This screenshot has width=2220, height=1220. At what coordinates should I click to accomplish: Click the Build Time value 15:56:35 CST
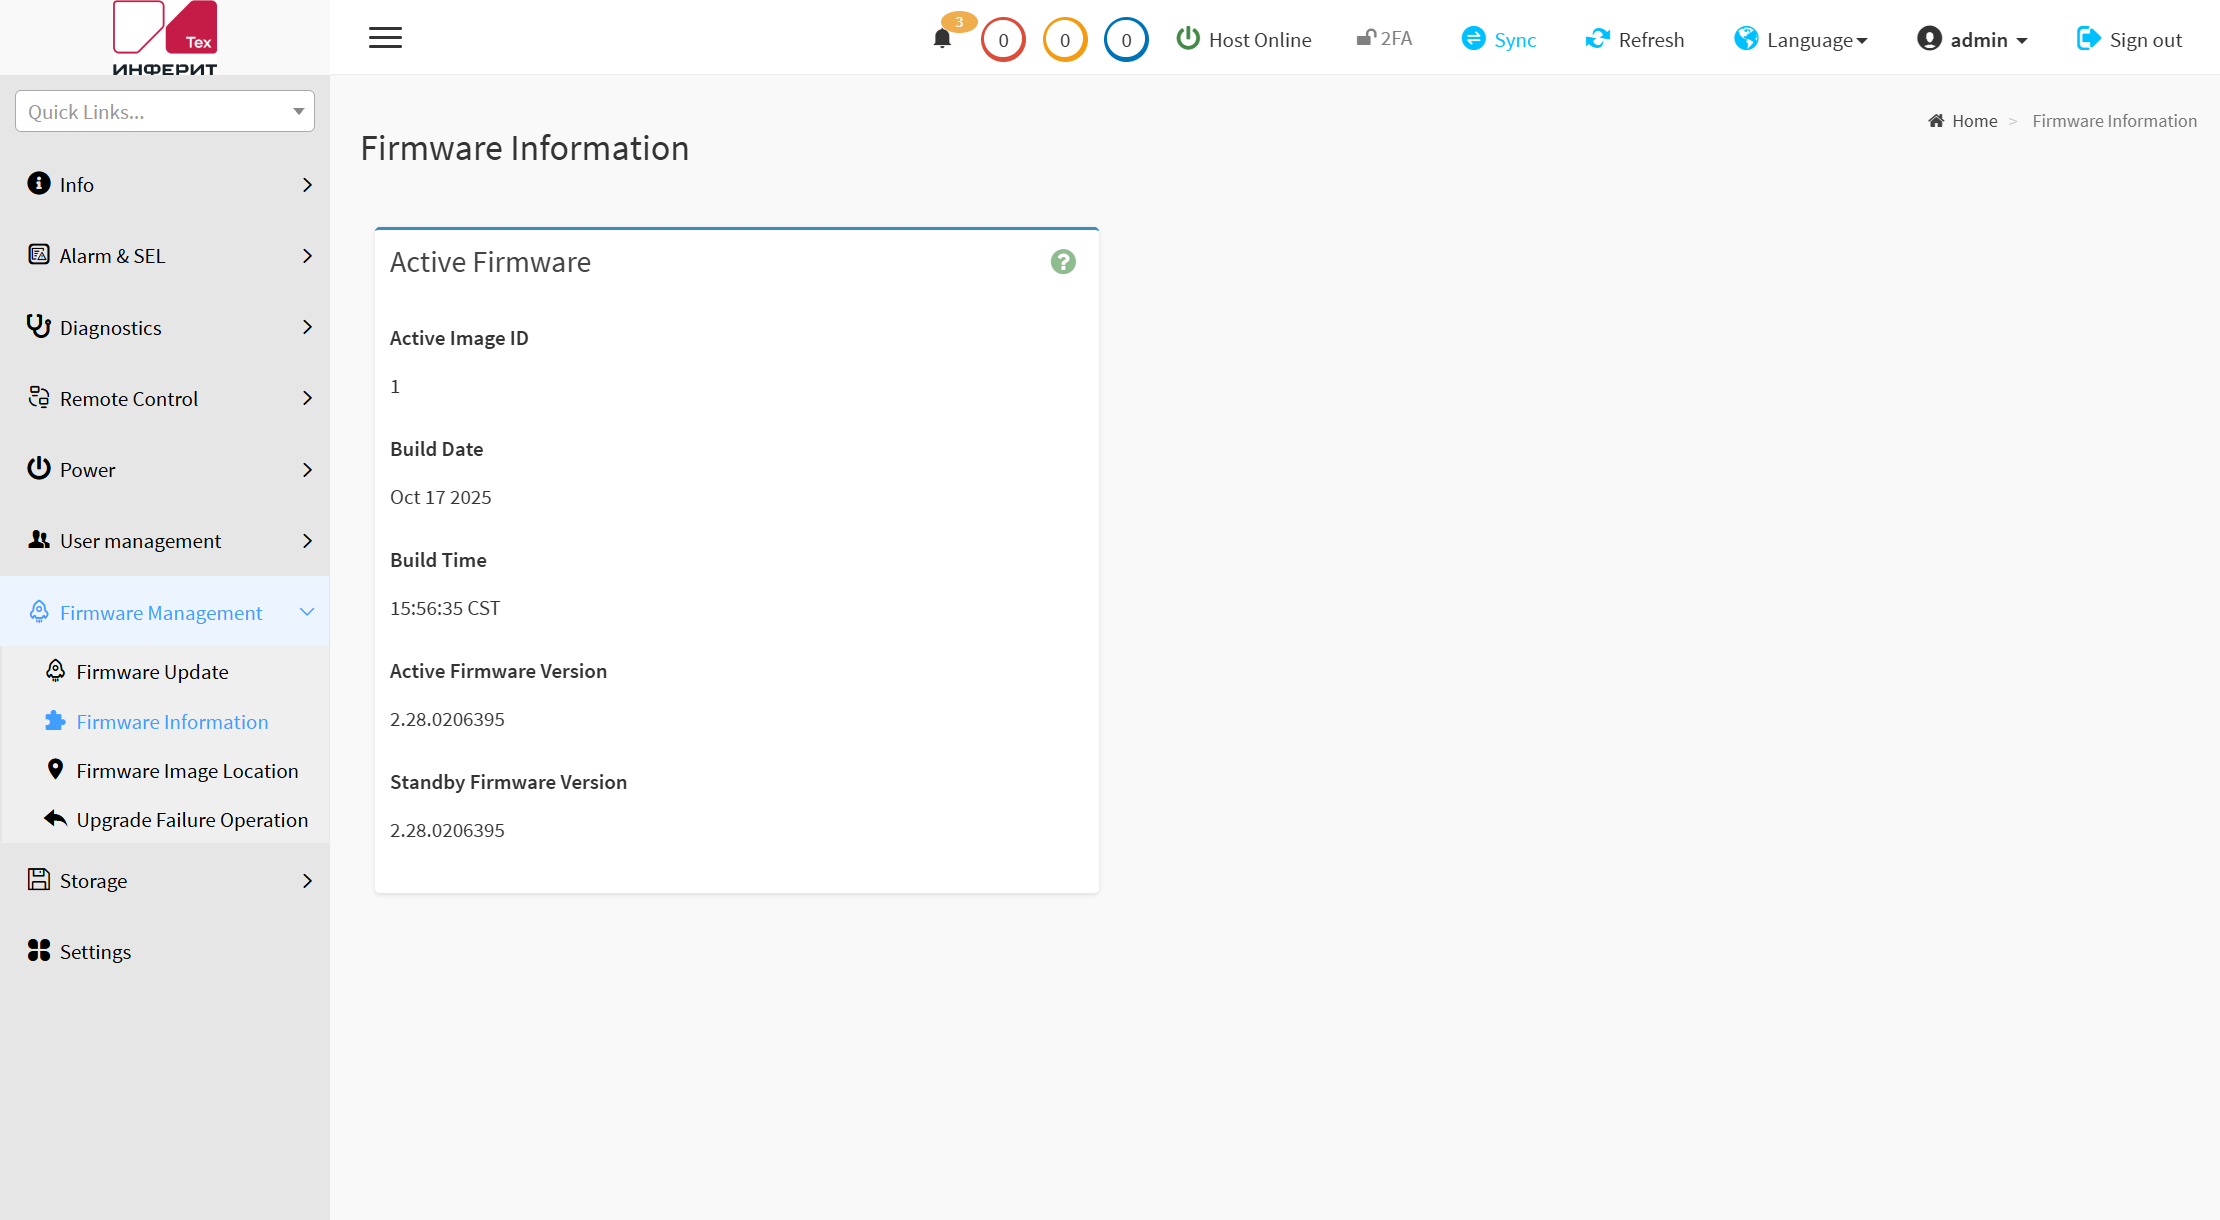coord(445,608)
